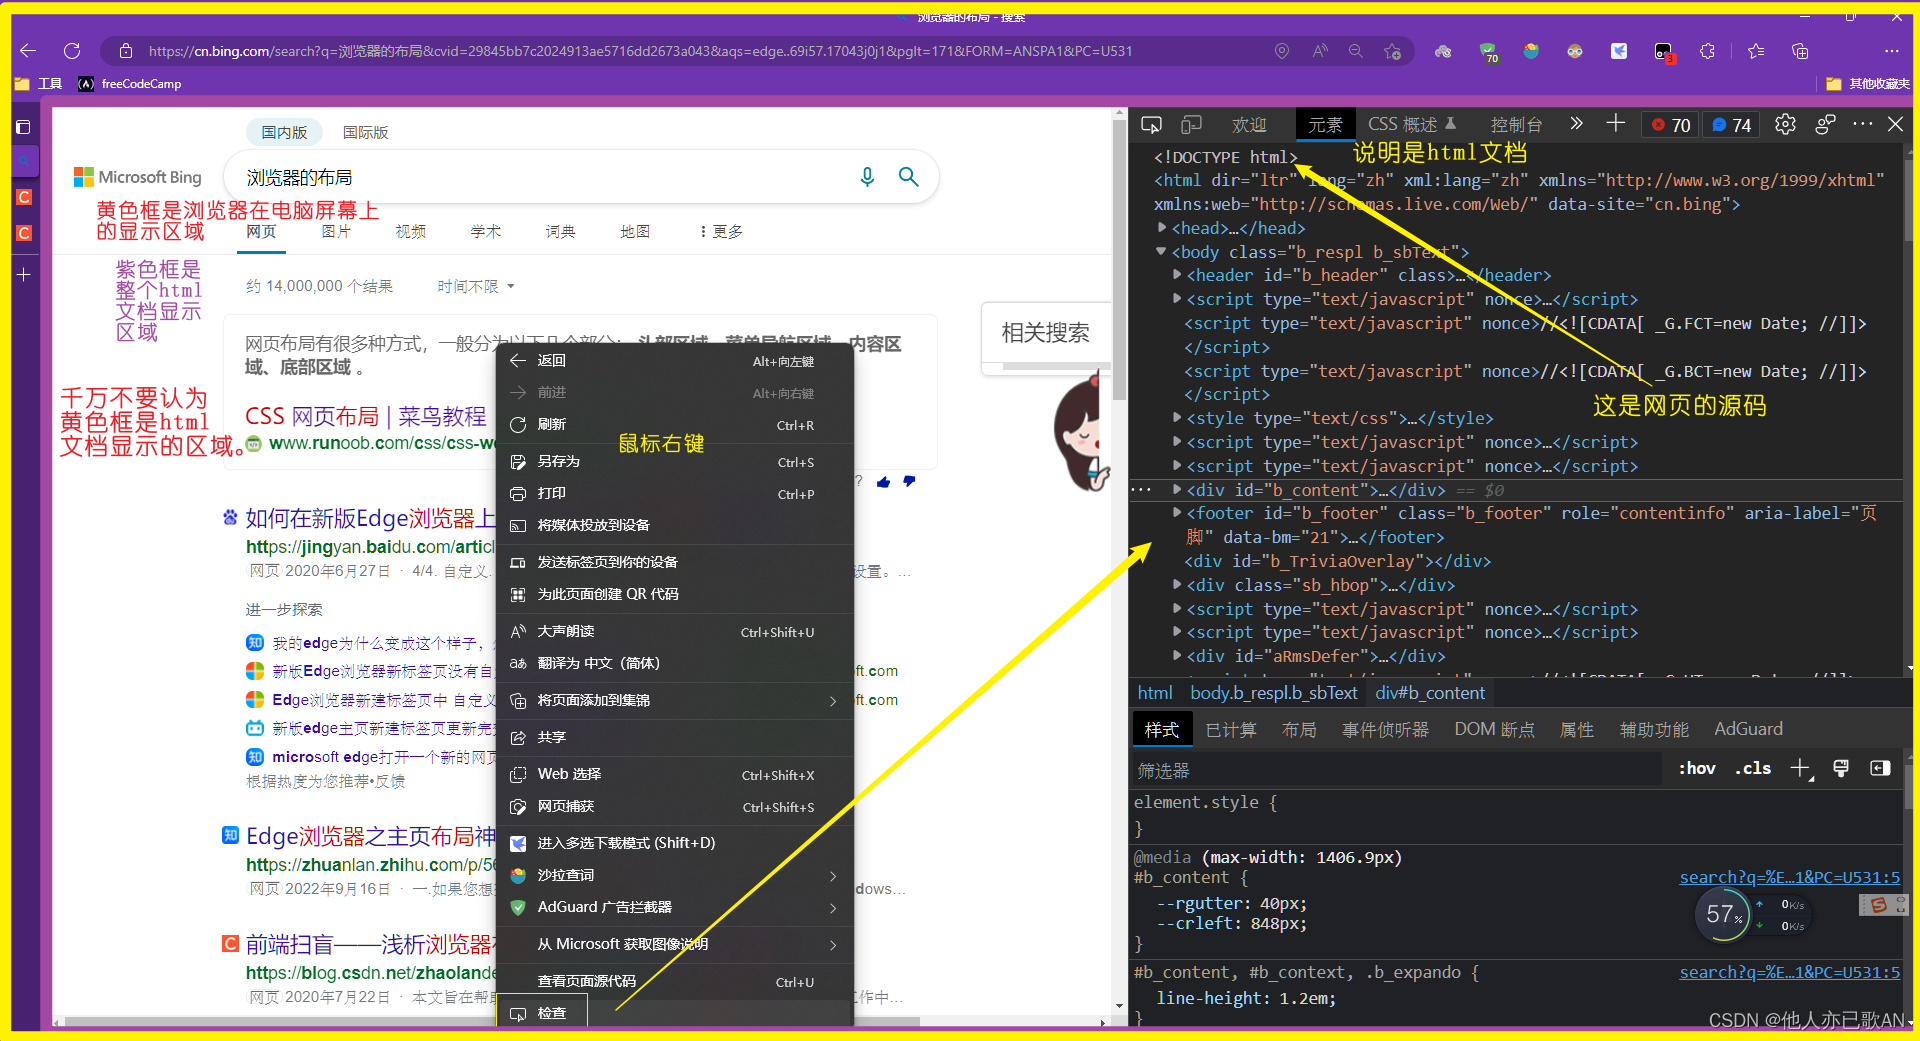Click the Bing search query input box

pos(540,177)
